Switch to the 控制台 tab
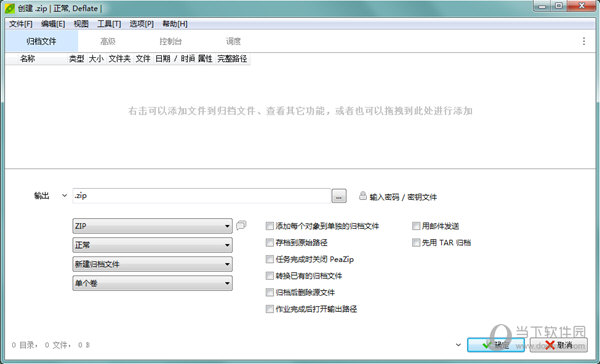600x364 pixels. pyautogui.click(x=171, y=41)
